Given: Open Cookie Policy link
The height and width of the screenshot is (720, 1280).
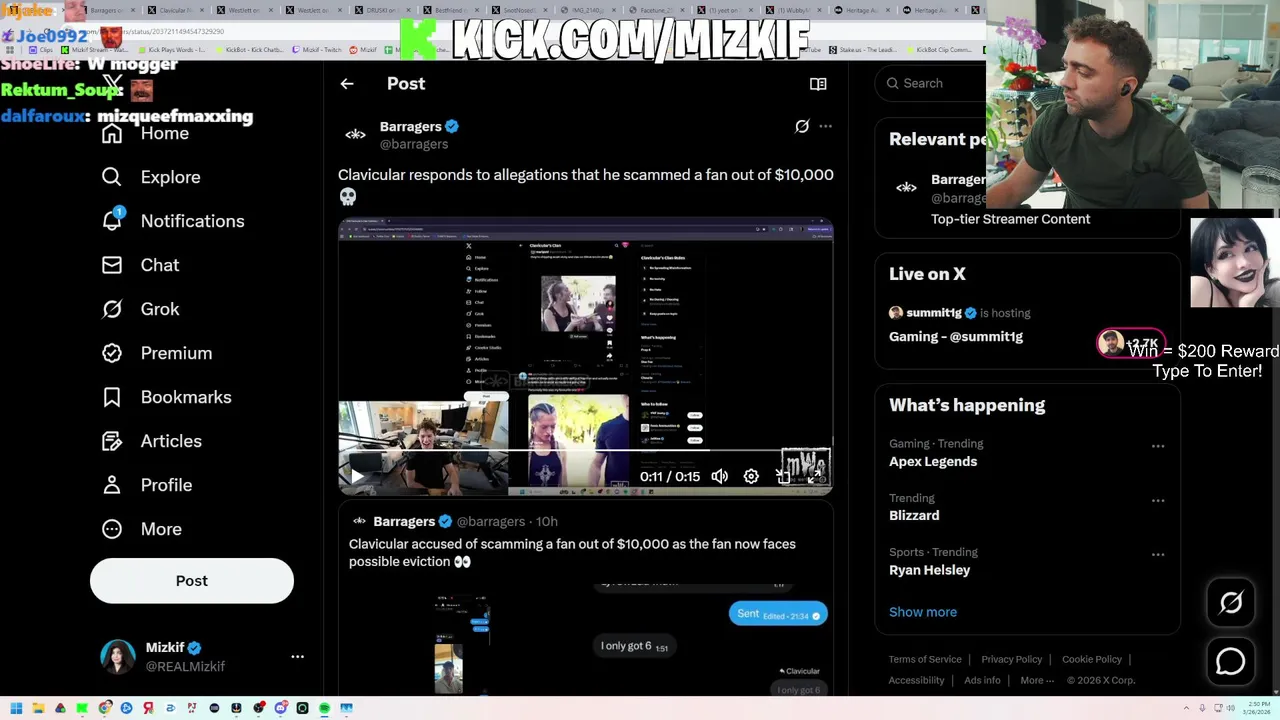Looking at the screenshot, I should coord(1091,660).
